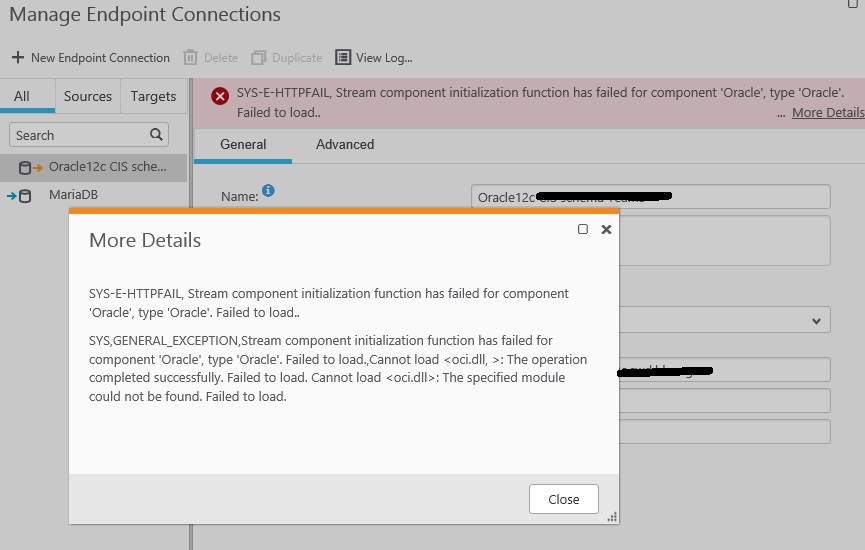Click the New Endpoint Connection plus icon
865x550 pixels.
17,58
